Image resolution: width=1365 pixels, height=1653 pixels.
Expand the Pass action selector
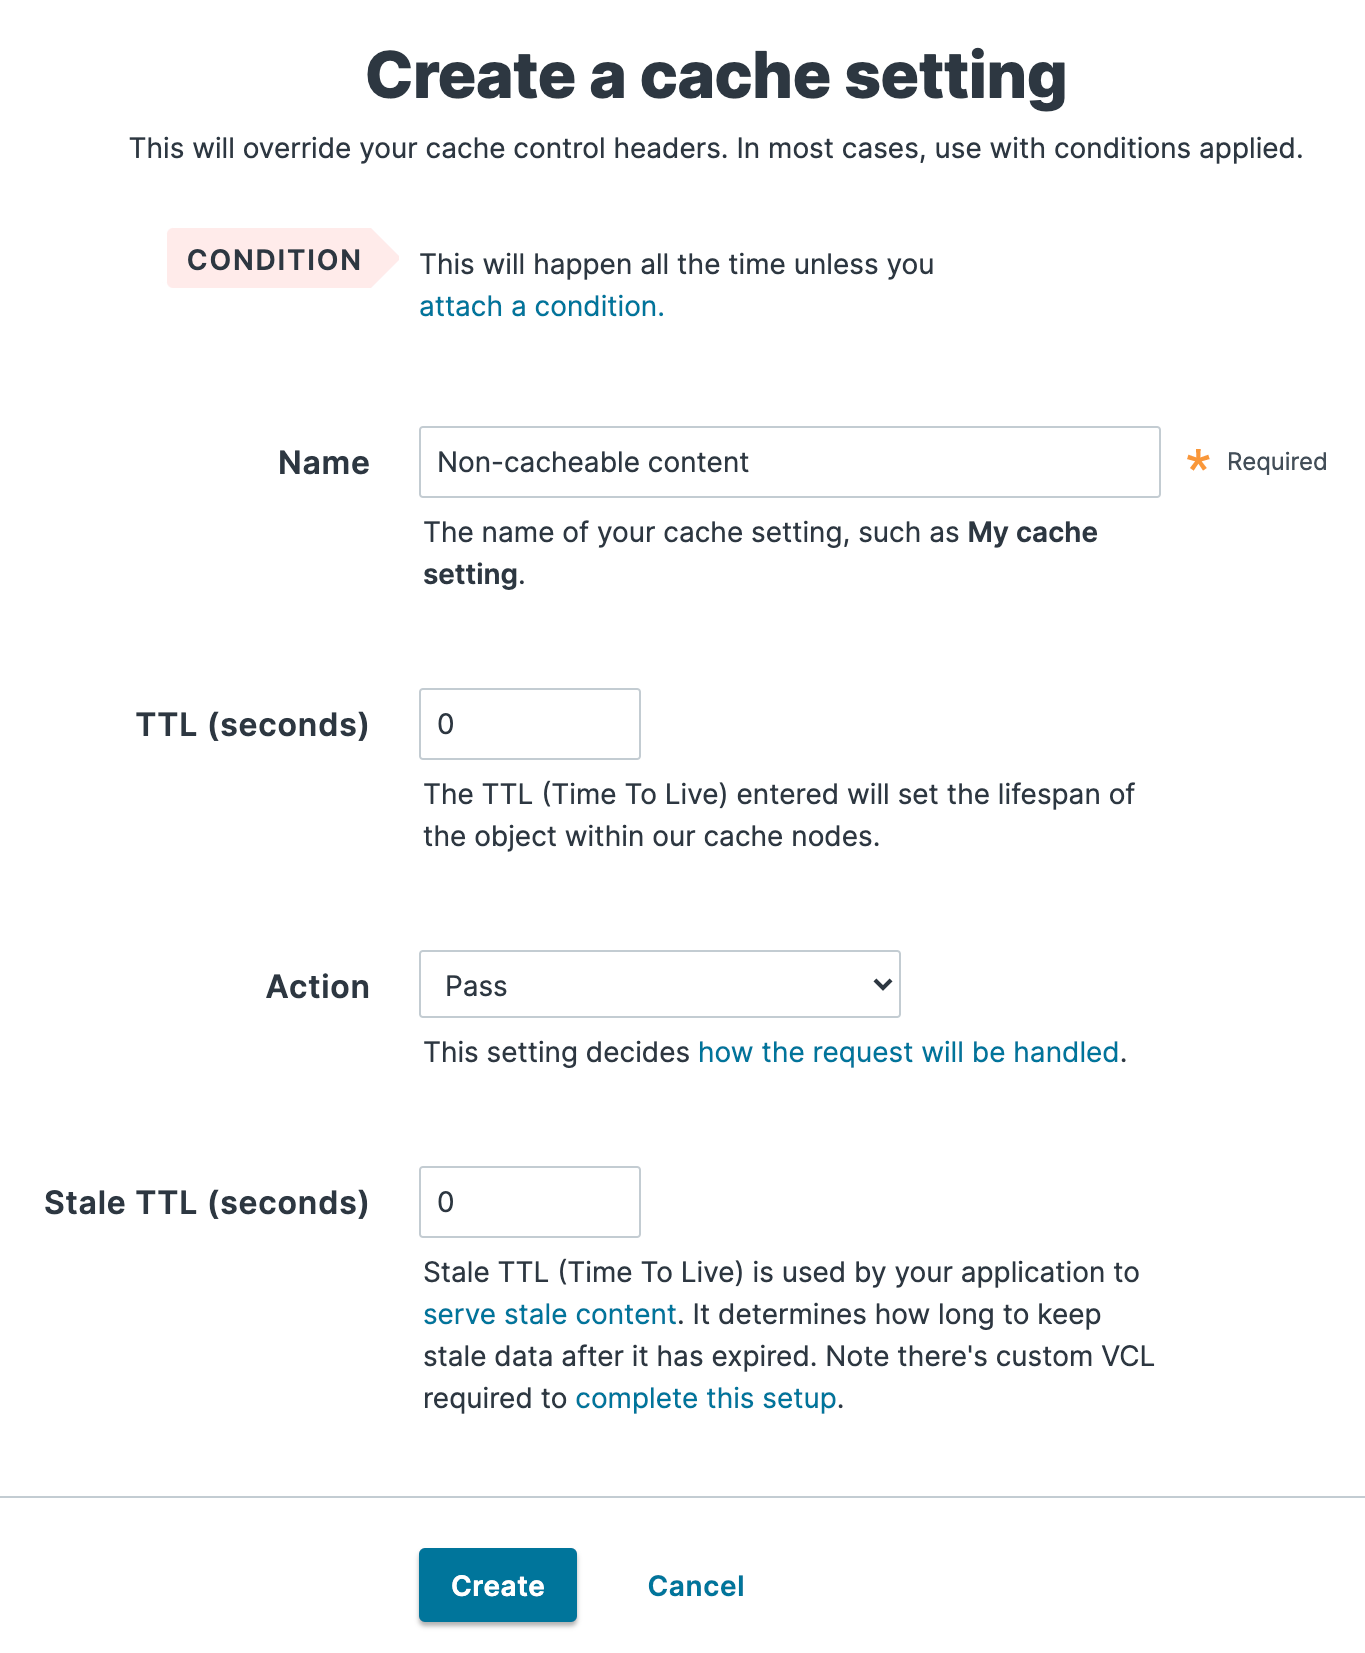pos(659,984)
